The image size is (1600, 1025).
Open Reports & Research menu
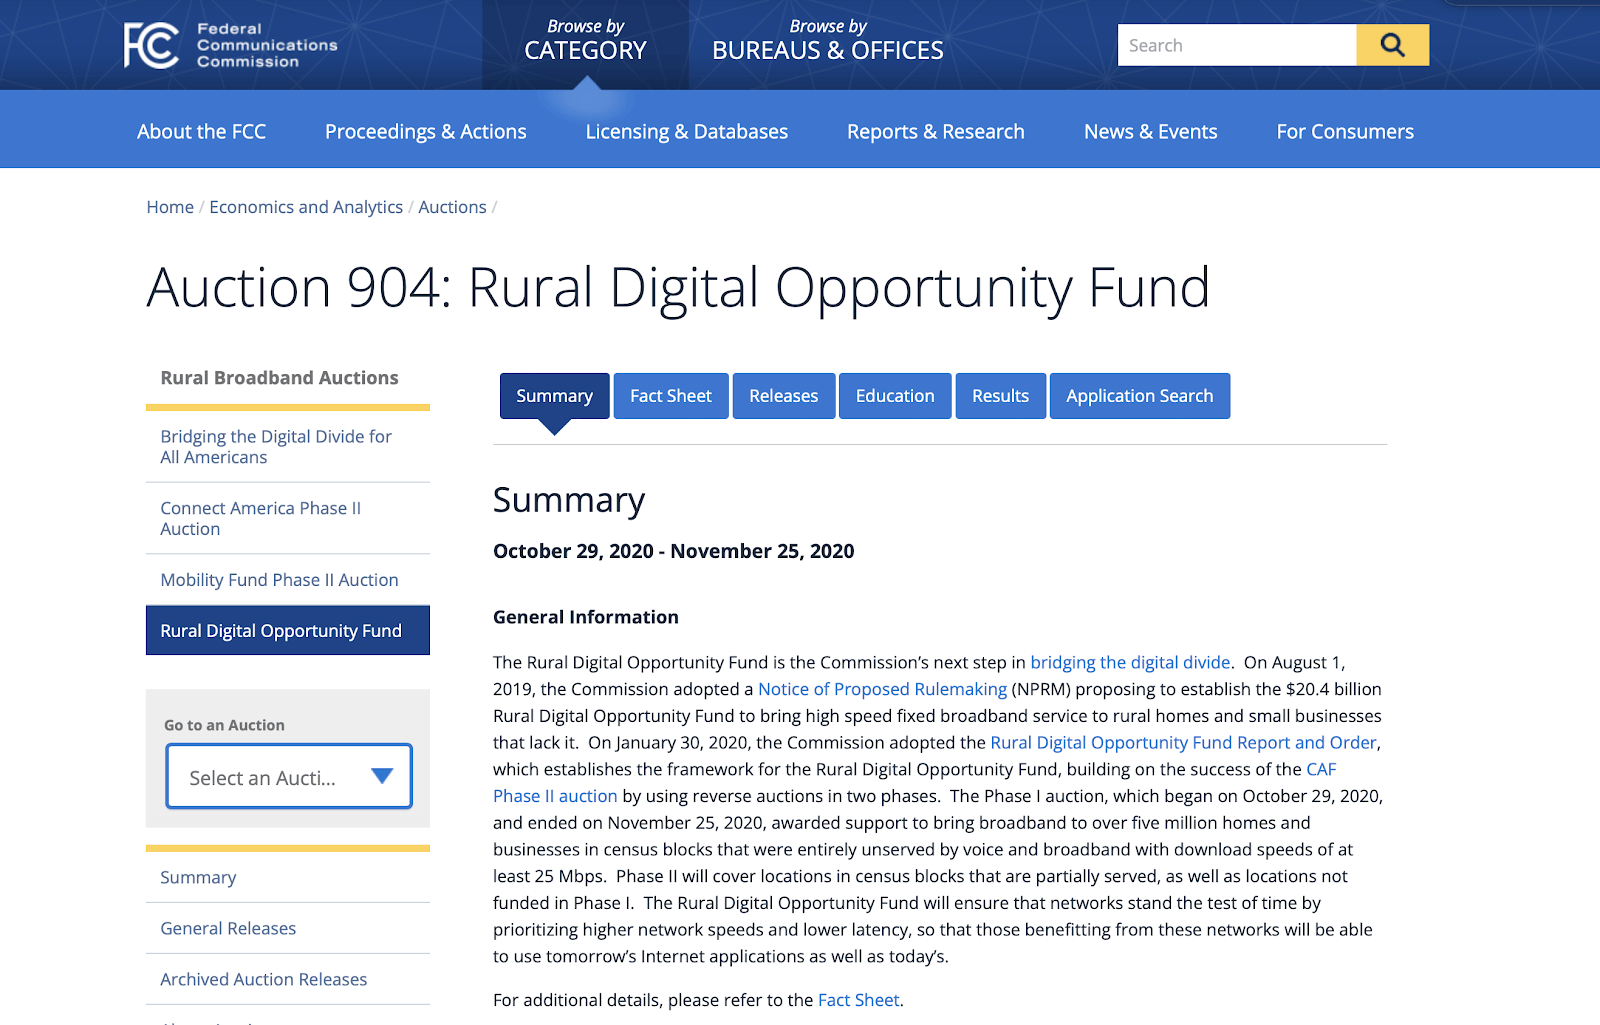(x=936, y=131)
